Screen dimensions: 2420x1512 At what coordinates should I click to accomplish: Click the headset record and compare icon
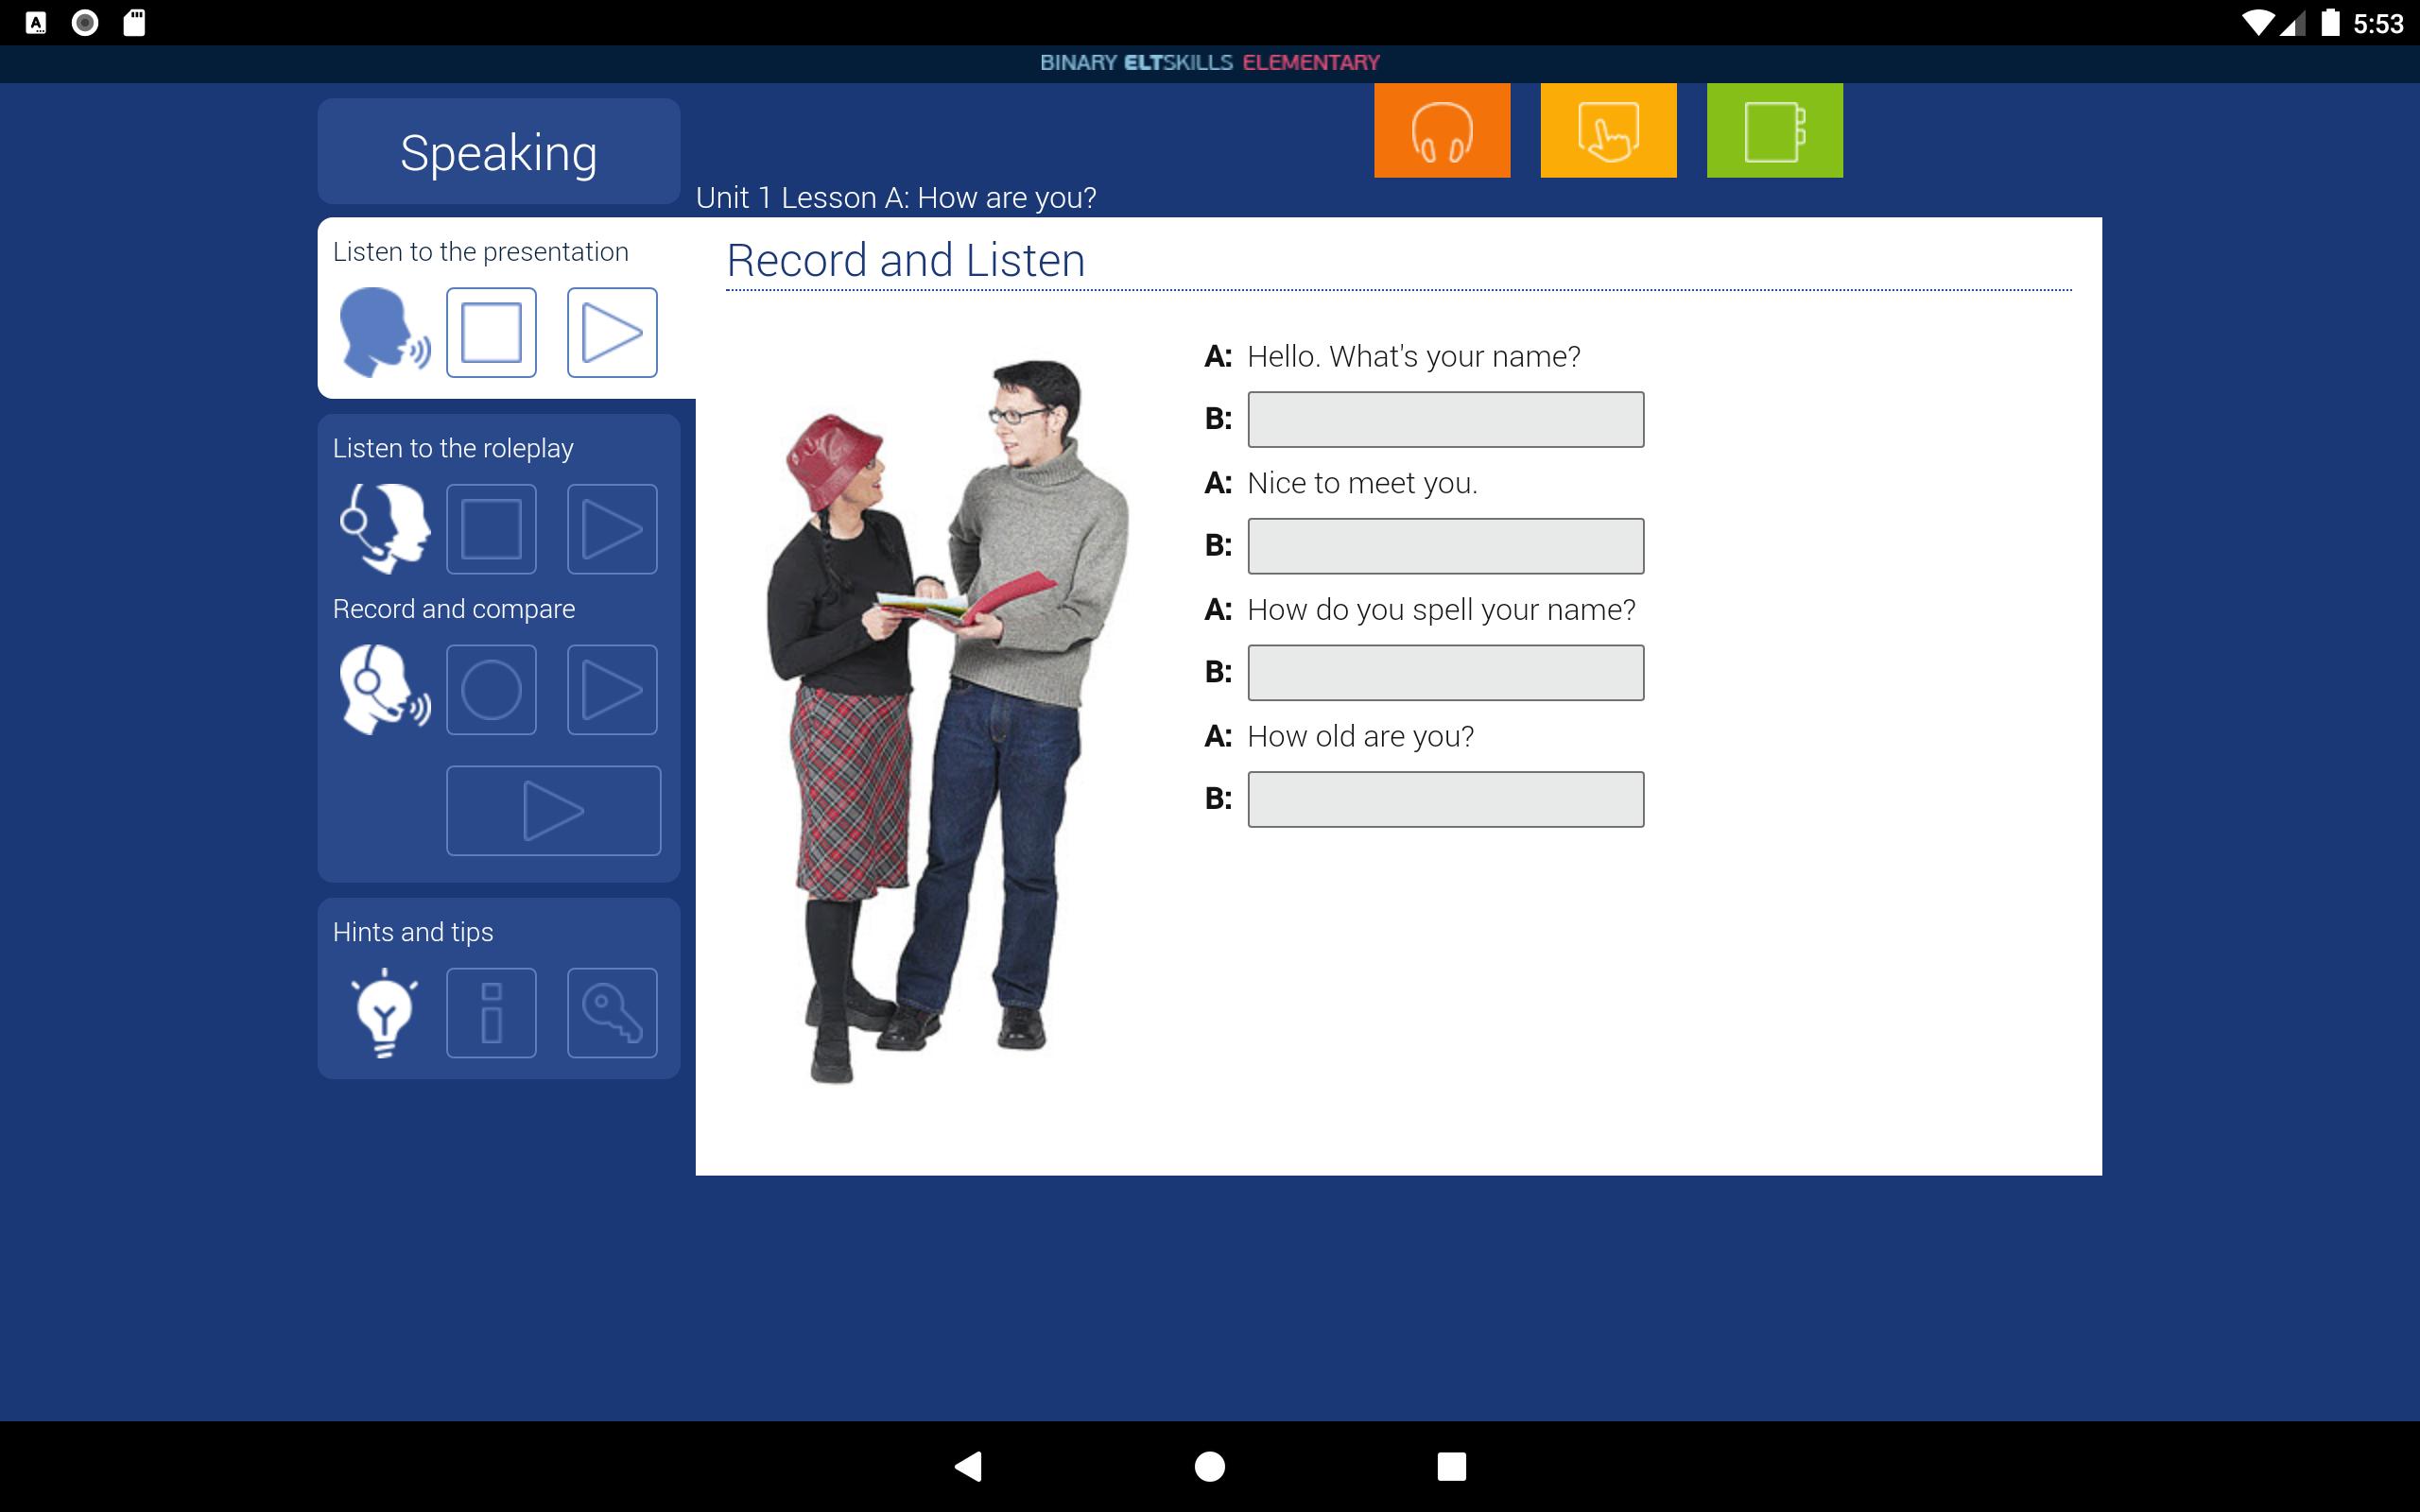(384, 689)
